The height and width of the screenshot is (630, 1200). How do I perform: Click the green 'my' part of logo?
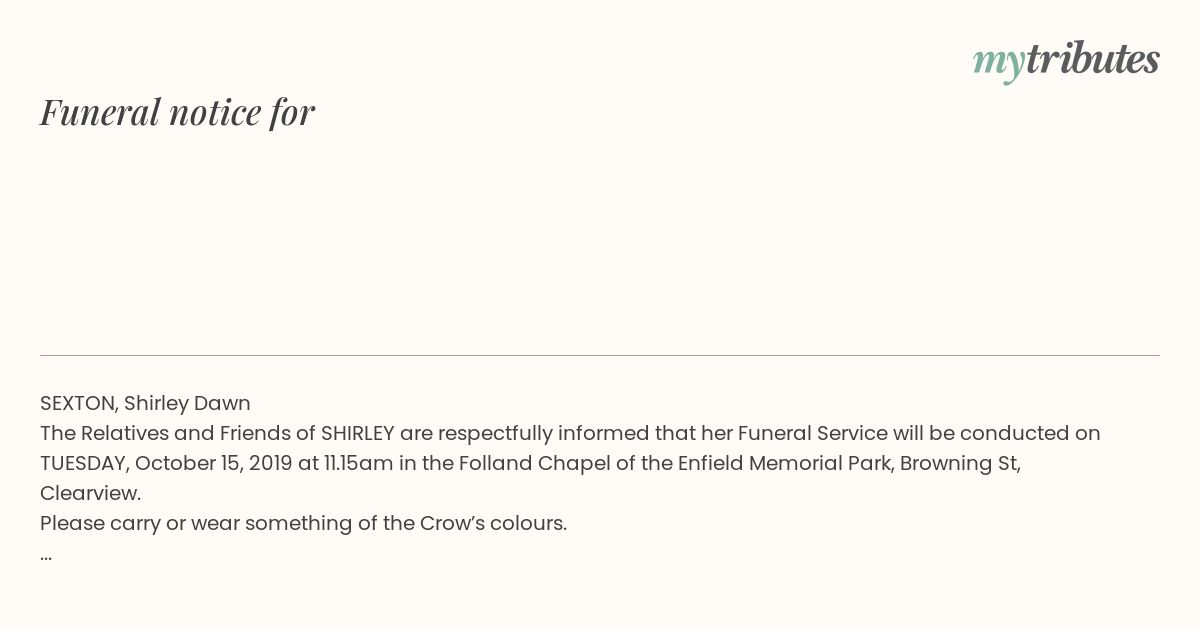point(999,63)
